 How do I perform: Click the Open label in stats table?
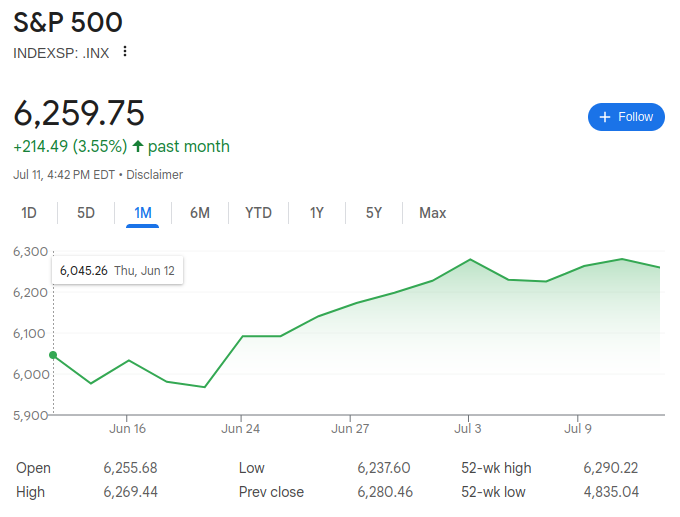click(33, 468)
